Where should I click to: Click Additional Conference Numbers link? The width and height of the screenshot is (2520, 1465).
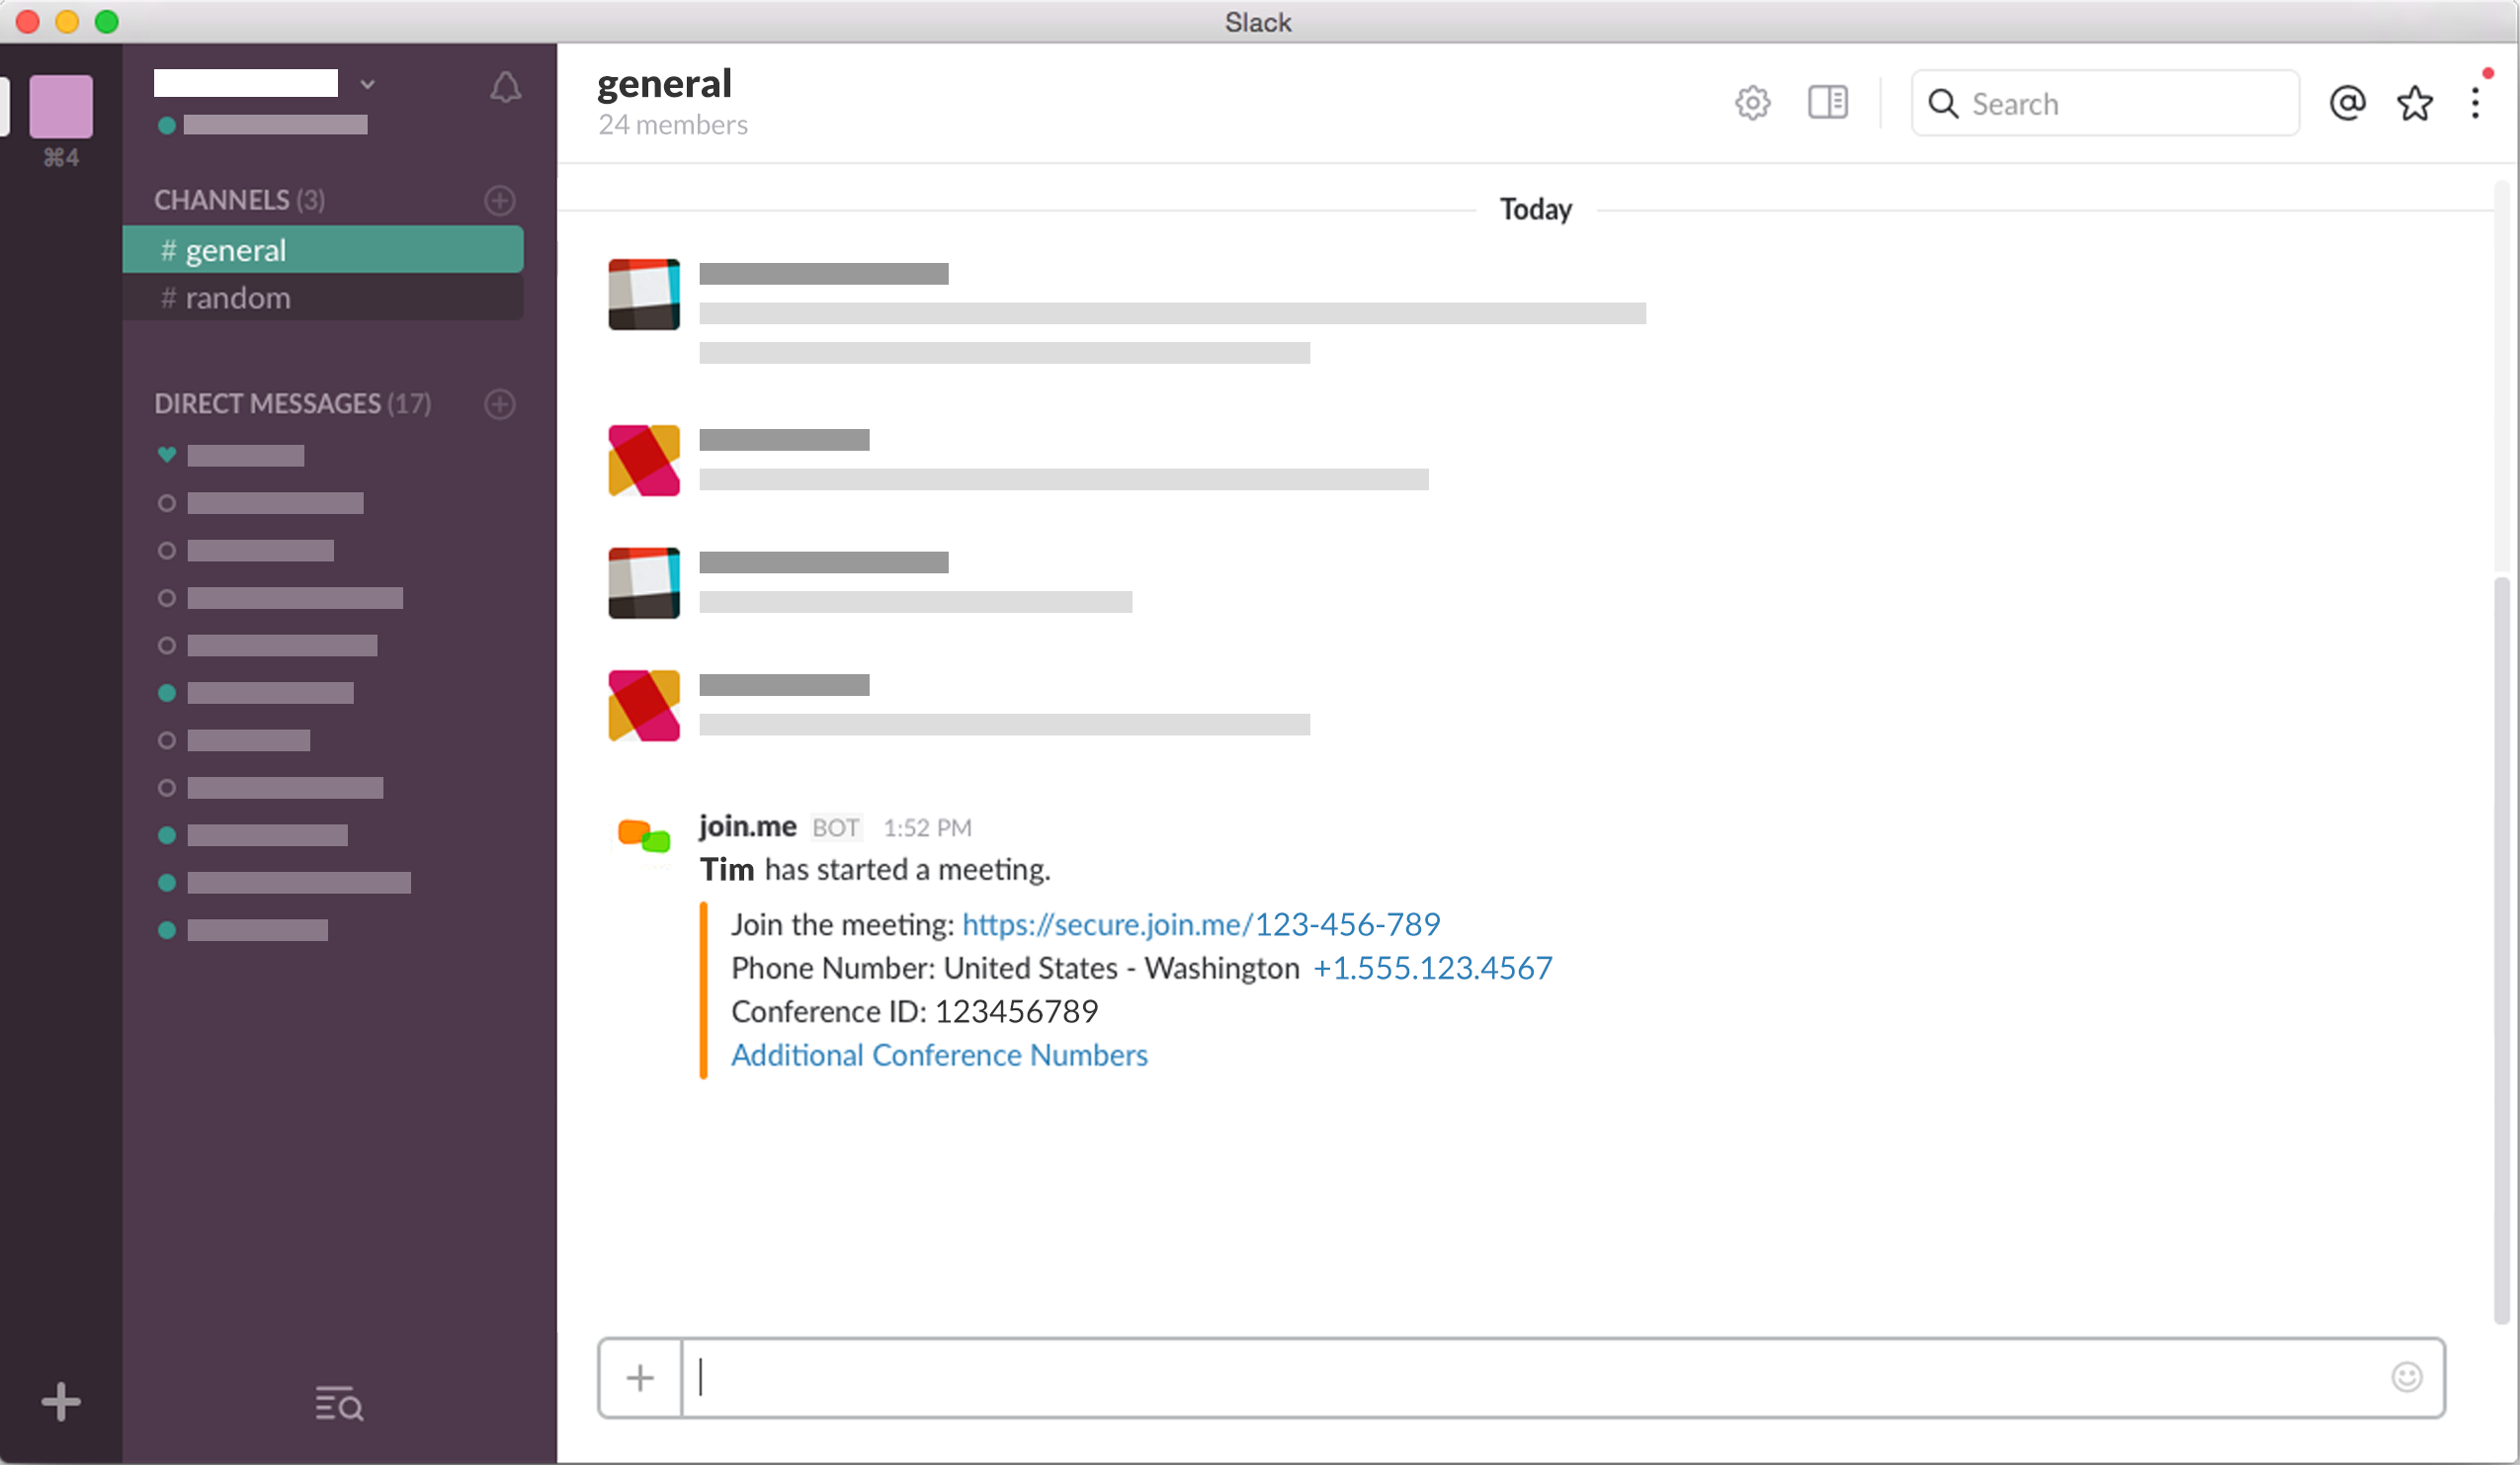point(939,1055)
